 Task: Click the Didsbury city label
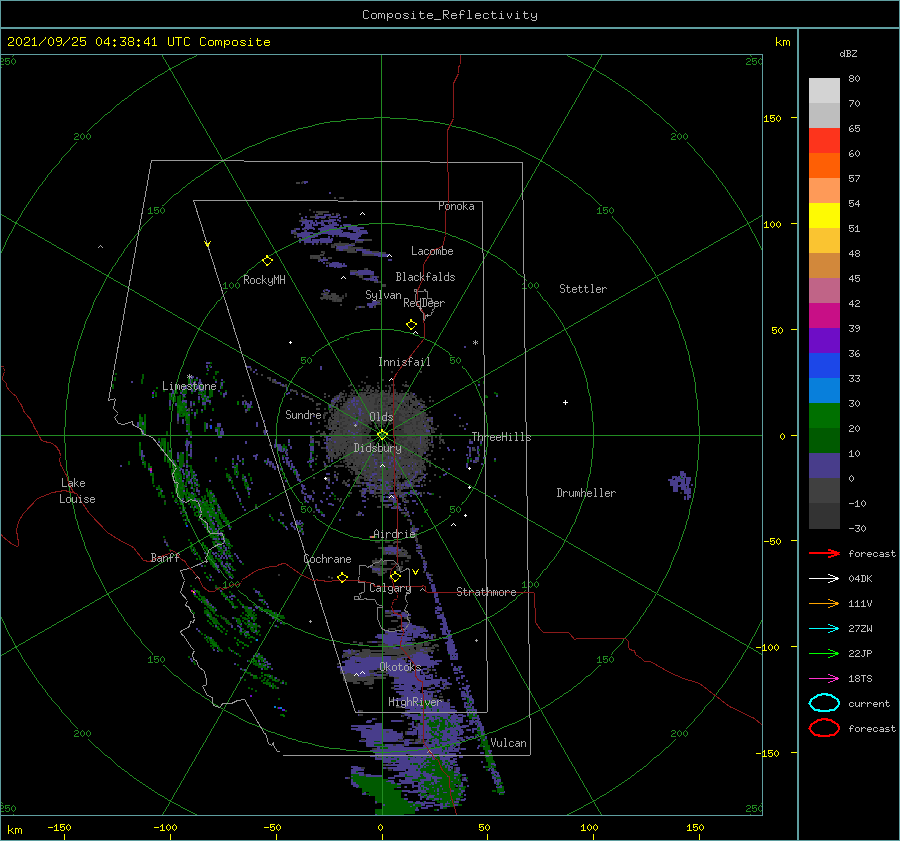pyautogui.click(x=377, y=448)
